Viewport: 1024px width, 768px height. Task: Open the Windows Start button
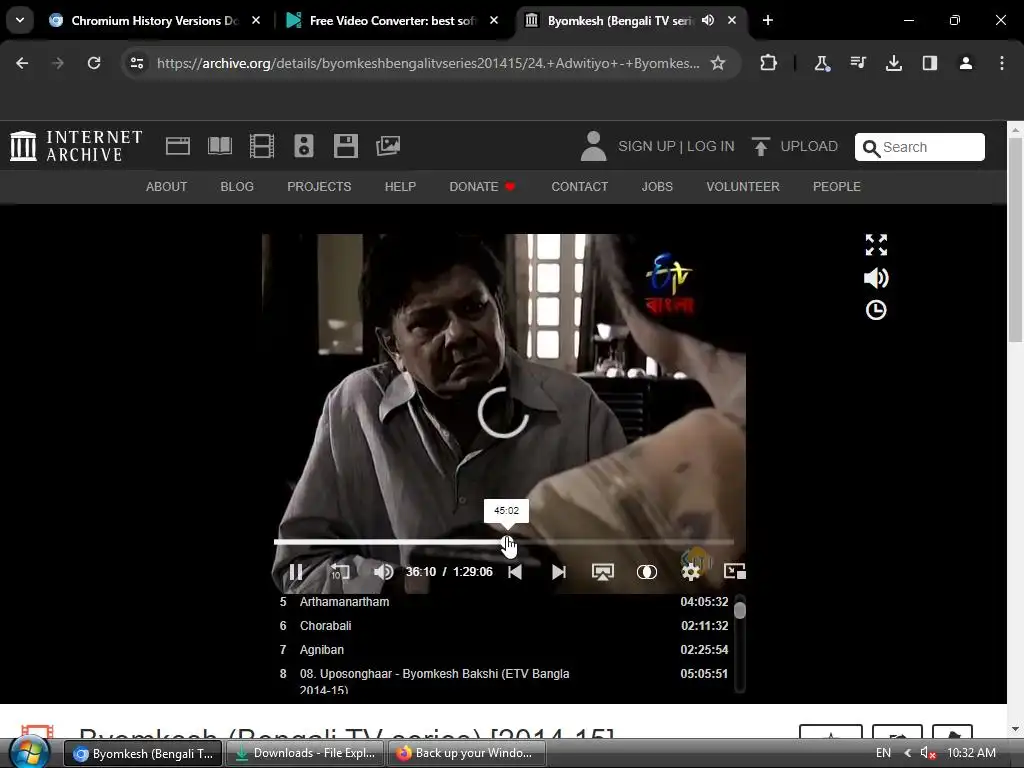tap(31, 753)
